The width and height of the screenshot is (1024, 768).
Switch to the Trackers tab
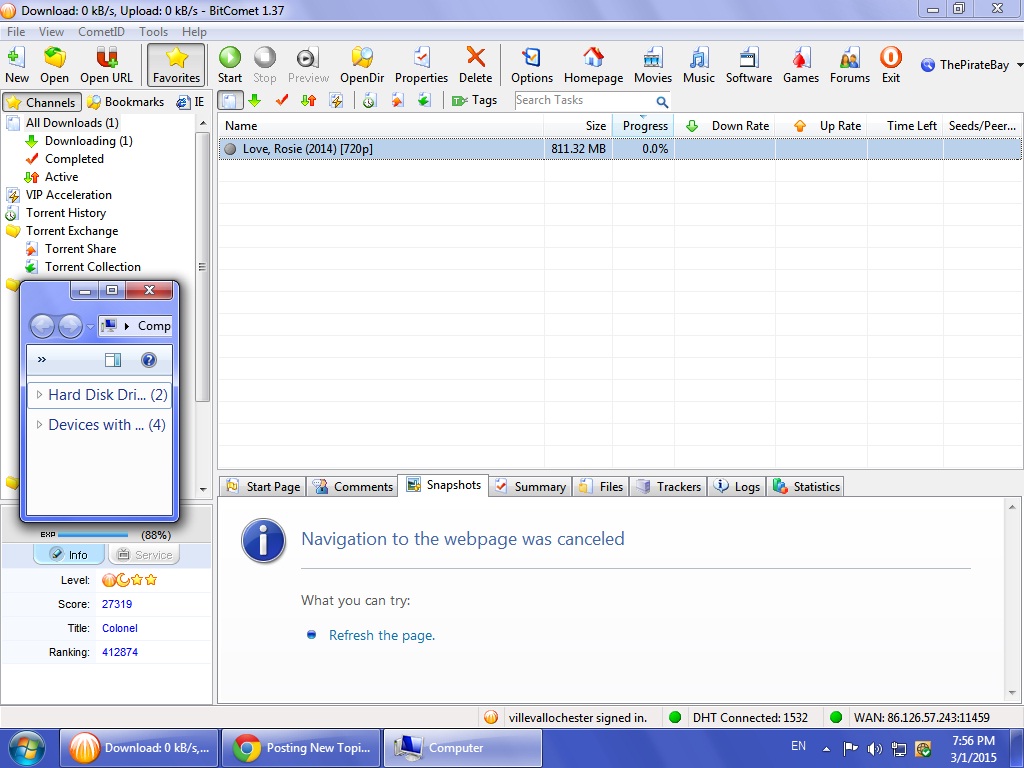pos(669,487)
